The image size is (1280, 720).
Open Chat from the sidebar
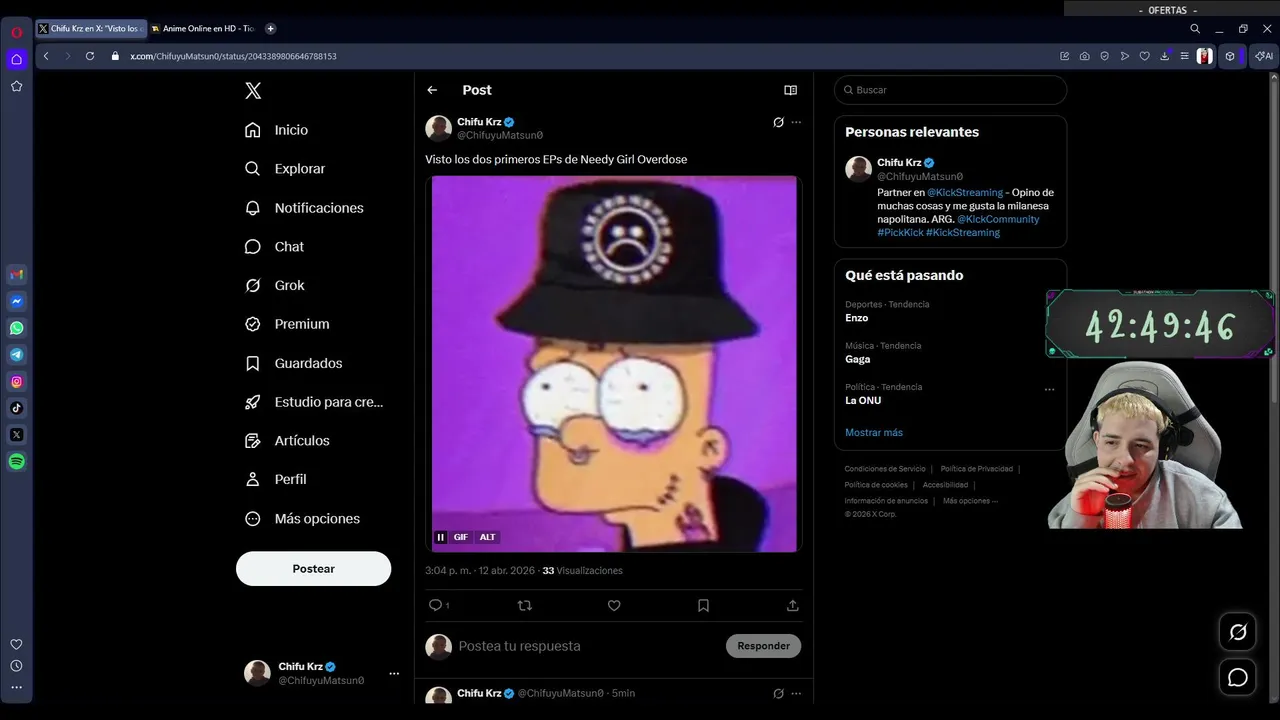click(275, 247)
